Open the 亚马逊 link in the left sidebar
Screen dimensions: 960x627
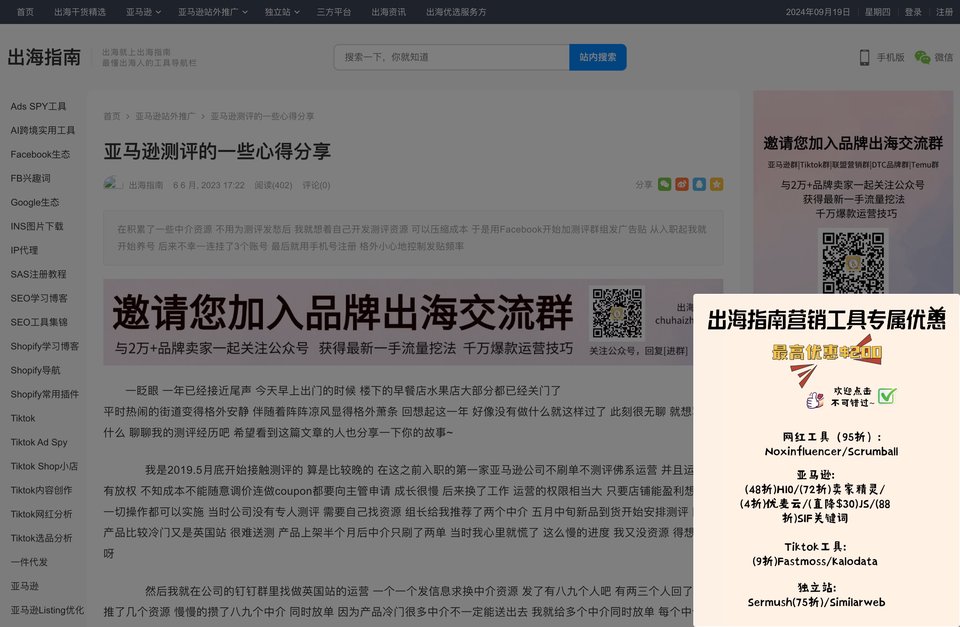24,586
